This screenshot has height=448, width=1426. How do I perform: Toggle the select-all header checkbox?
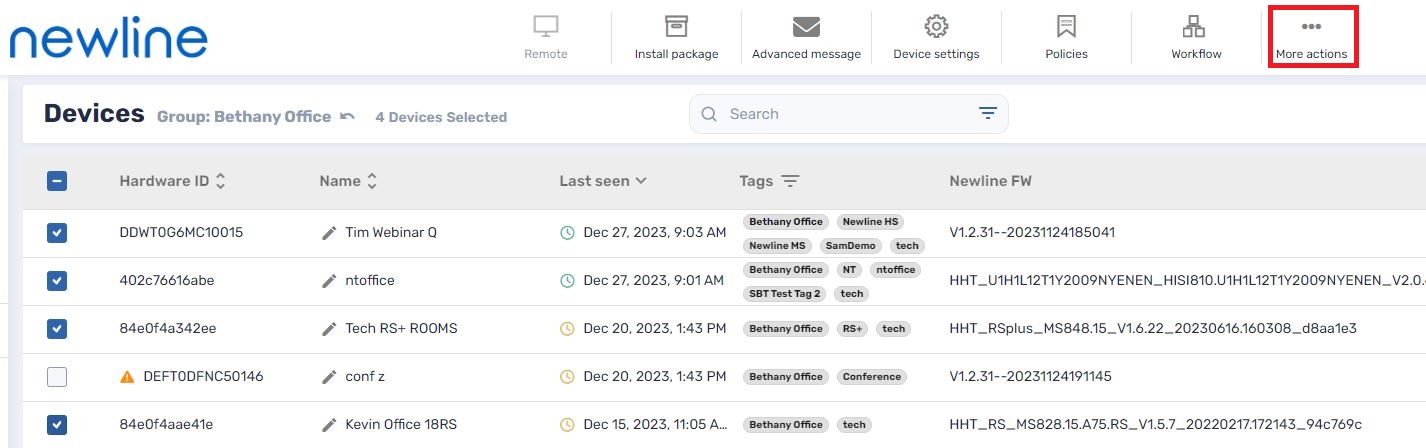click(x=57, y=181)
